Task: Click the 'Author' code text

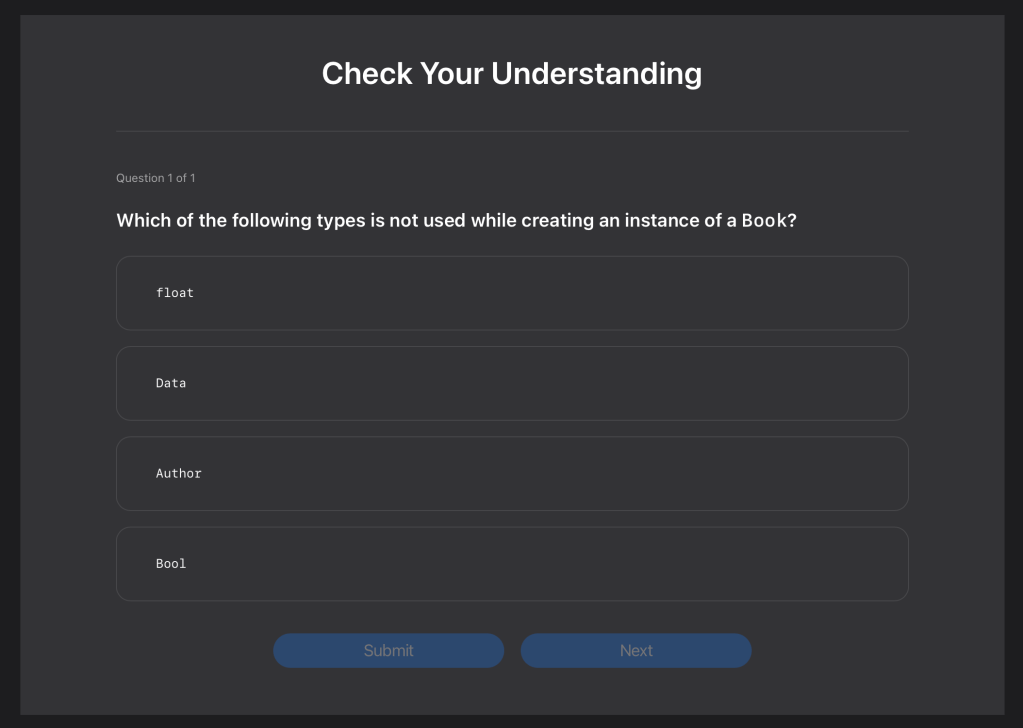Action: [x=179, y=473]
